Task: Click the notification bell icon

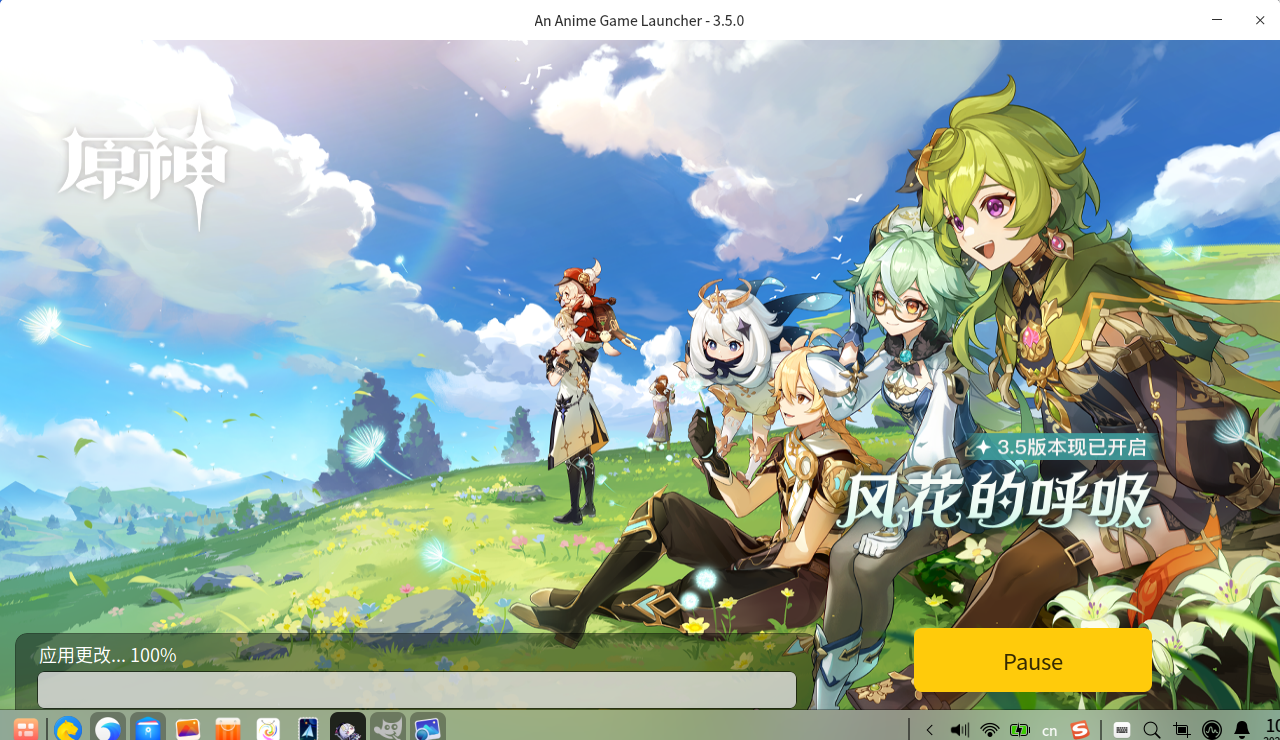Action: click(x=1244, y=730)
